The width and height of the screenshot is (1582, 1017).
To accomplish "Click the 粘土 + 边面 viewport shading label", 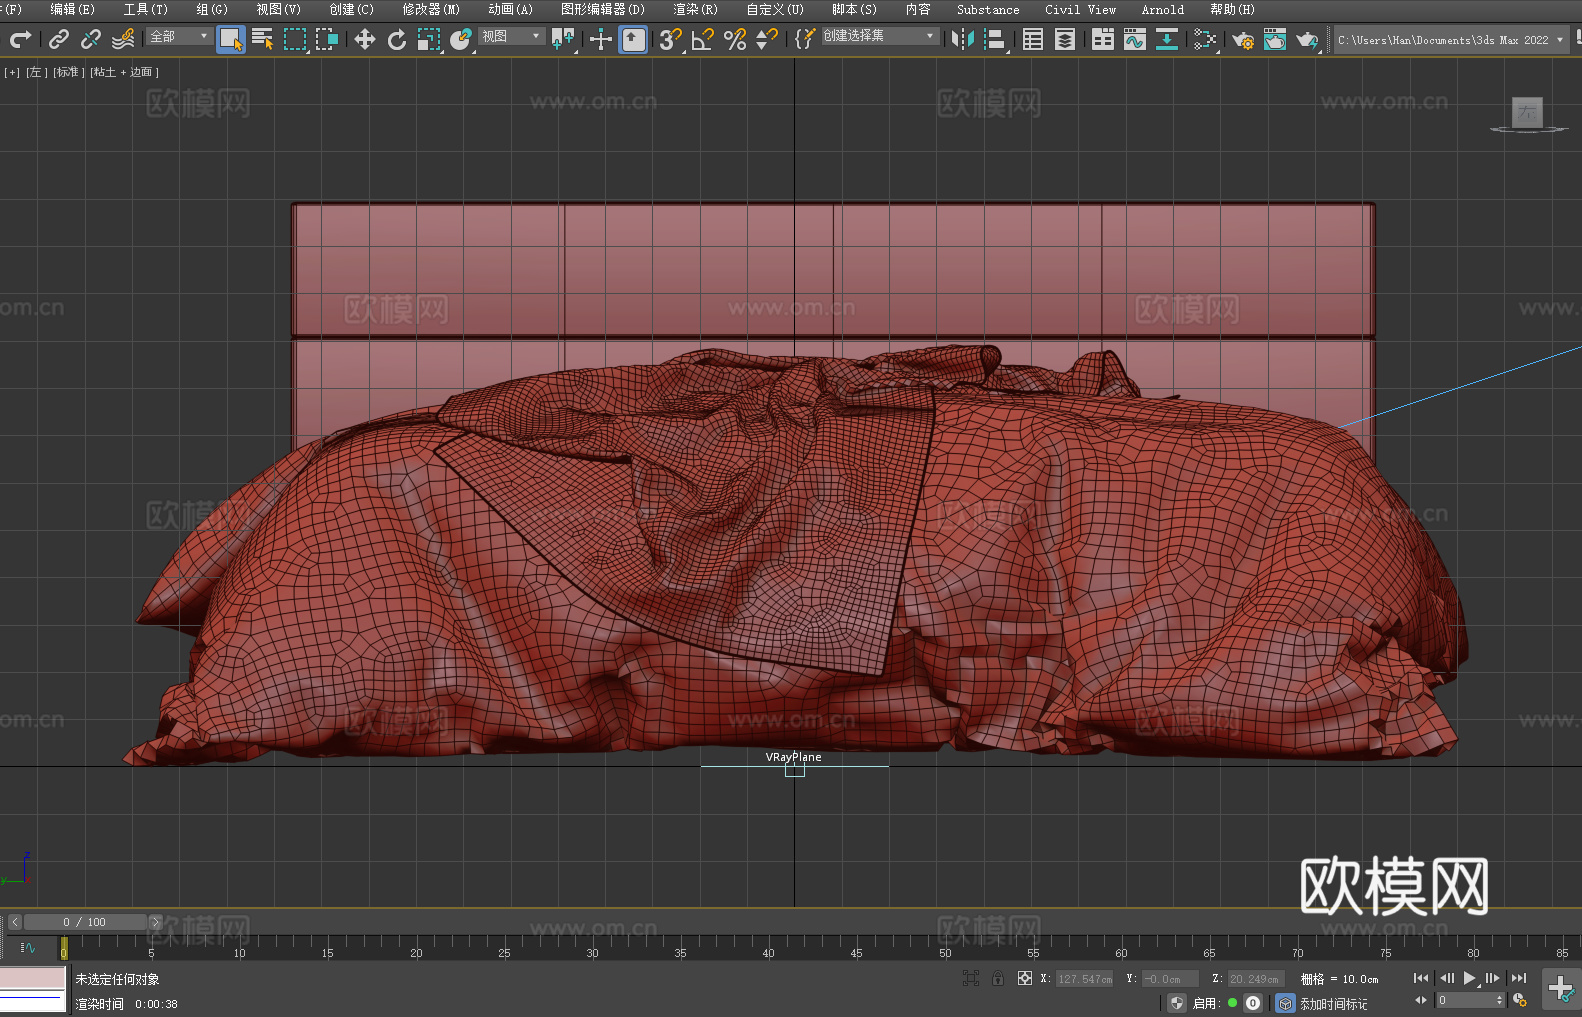I will 124,72.
